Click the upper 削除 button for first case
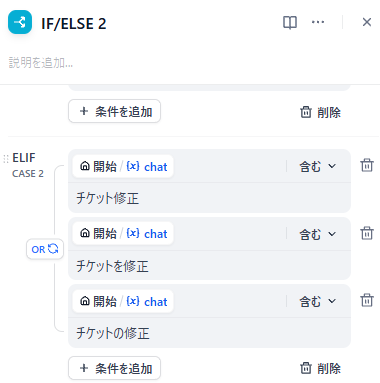The width and height of the screenshot is (380, 383). tap(320, 112)
